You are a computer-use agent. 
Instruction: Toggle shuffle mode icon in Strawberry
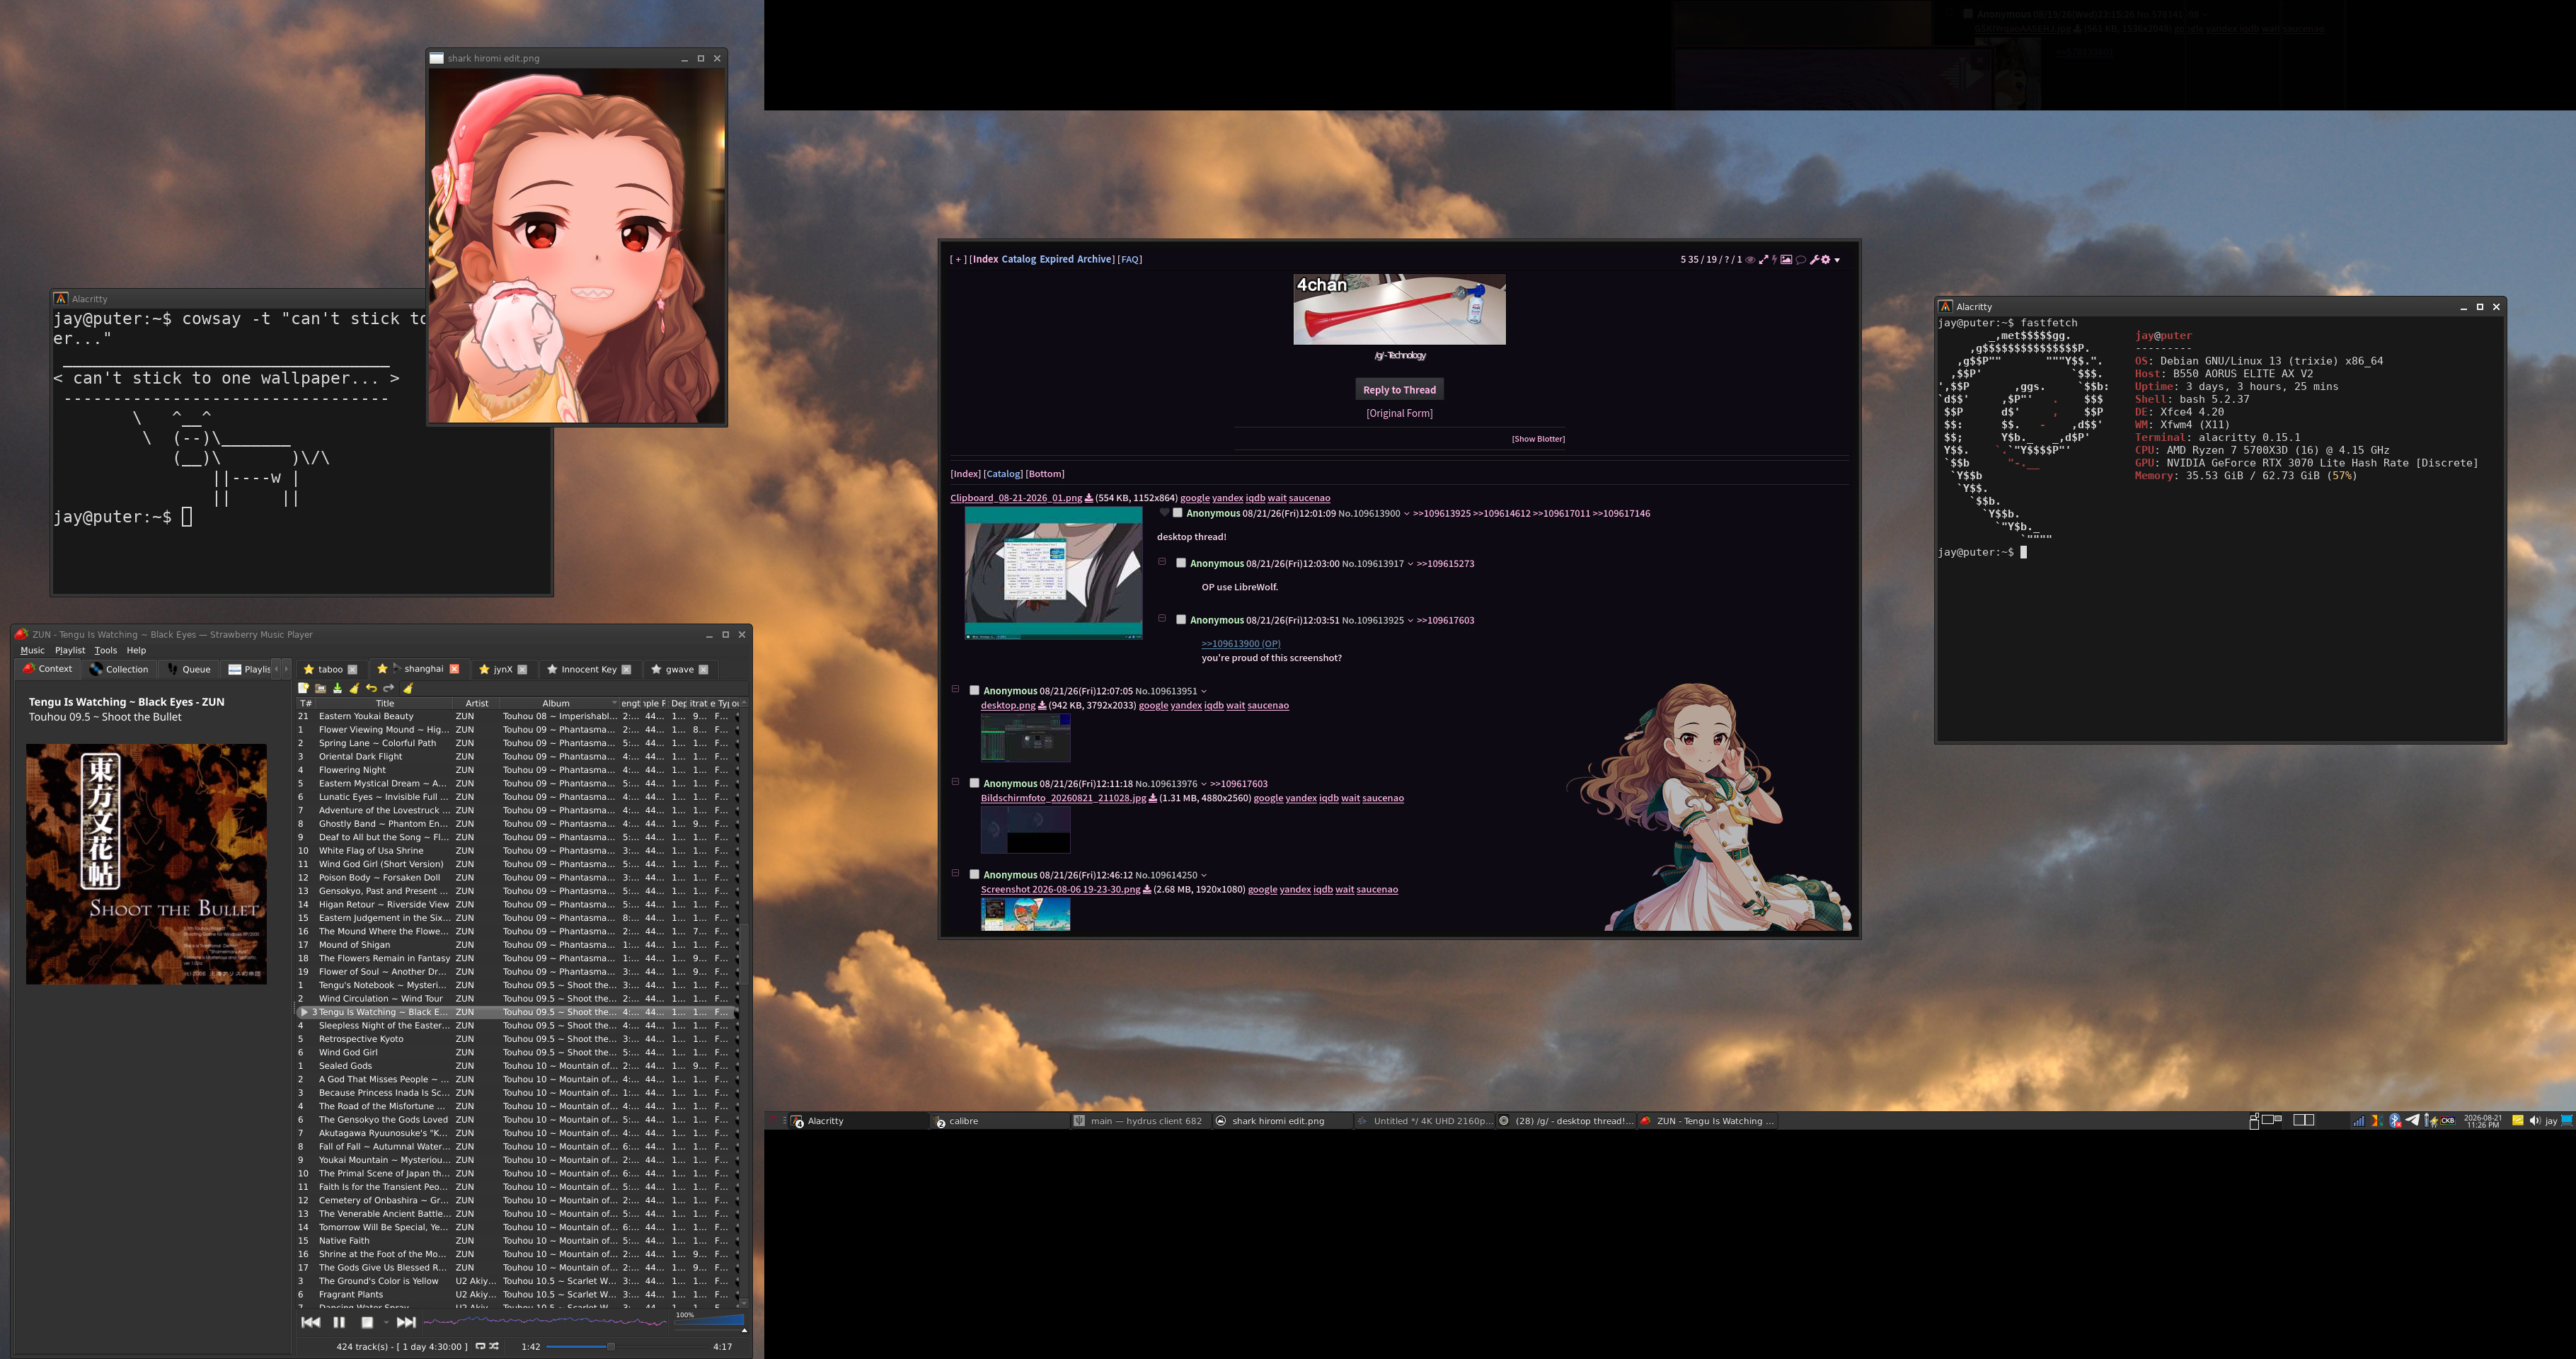tap(494, 1346)
